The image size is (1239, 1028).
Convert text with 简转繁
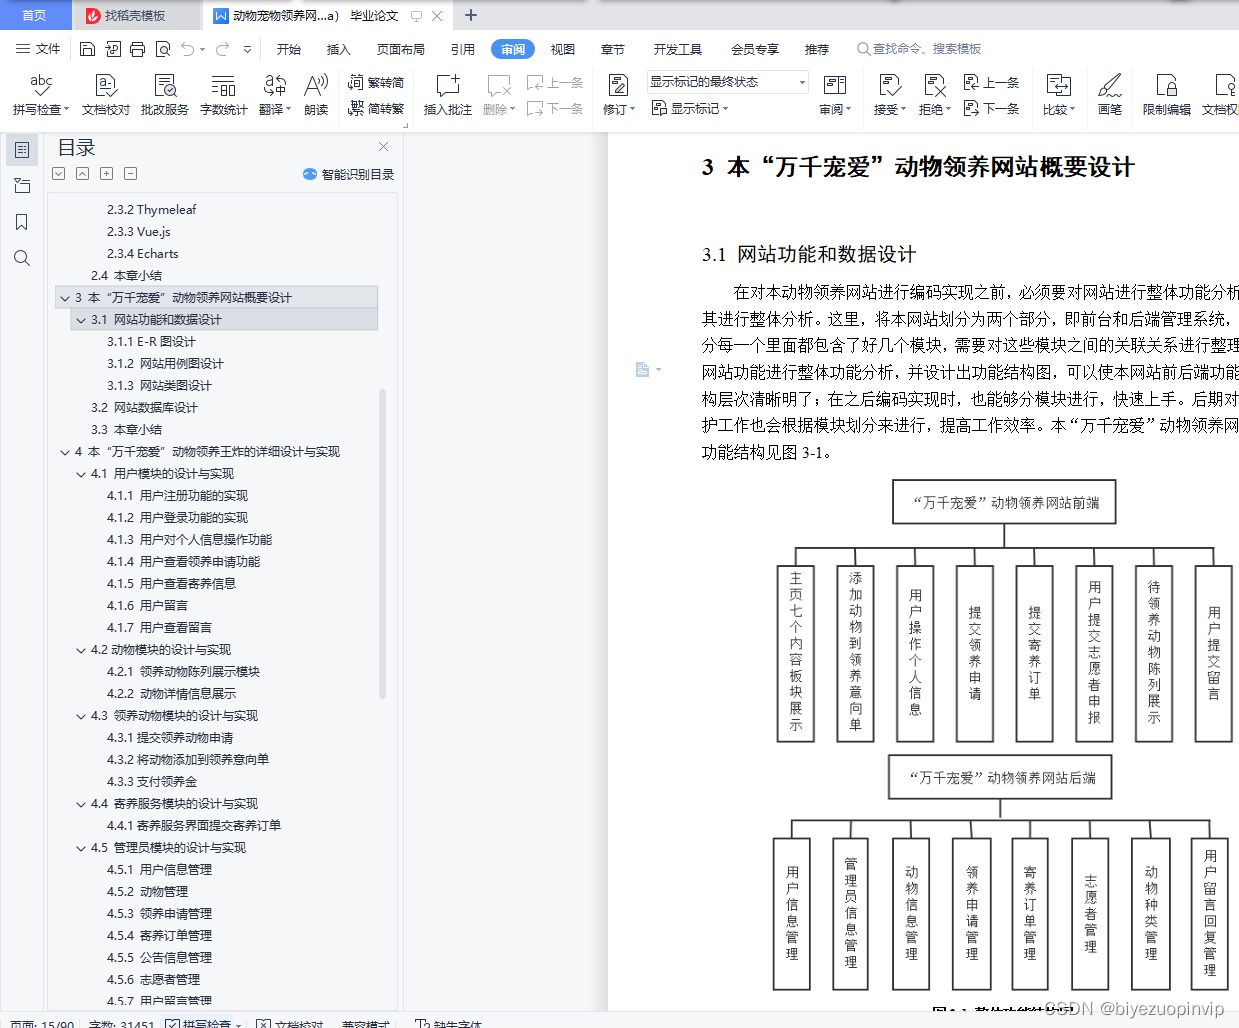[x=376, y=109]
